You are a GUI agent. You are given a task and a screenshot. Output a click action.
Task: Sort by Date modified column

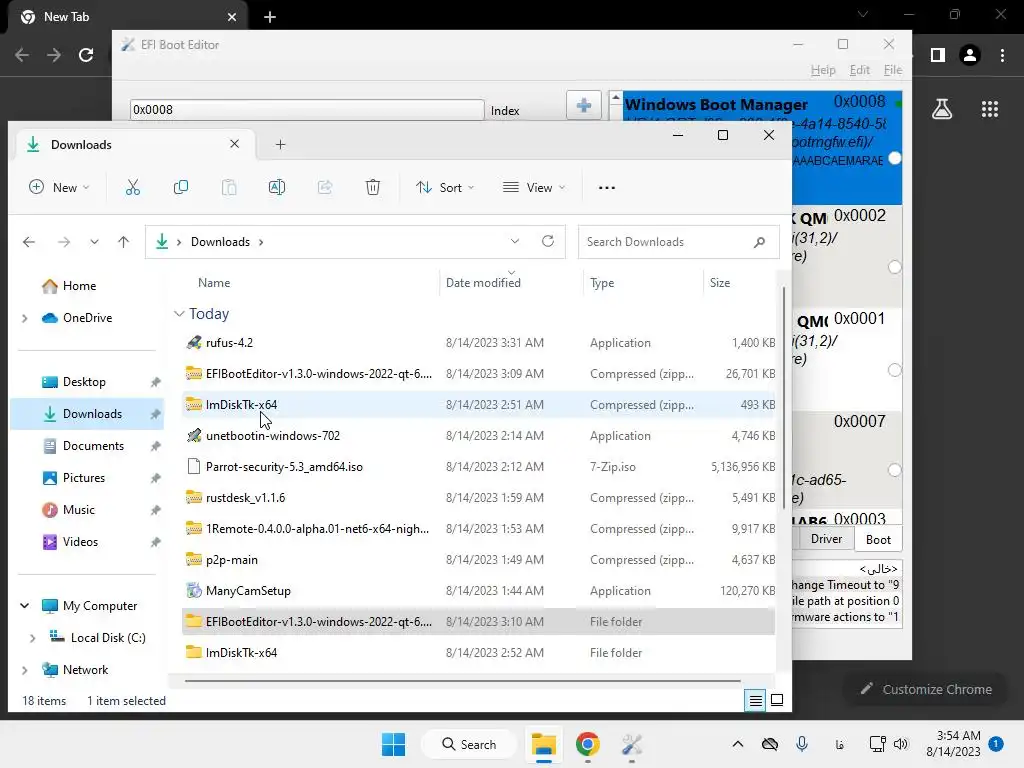(483, 283)
